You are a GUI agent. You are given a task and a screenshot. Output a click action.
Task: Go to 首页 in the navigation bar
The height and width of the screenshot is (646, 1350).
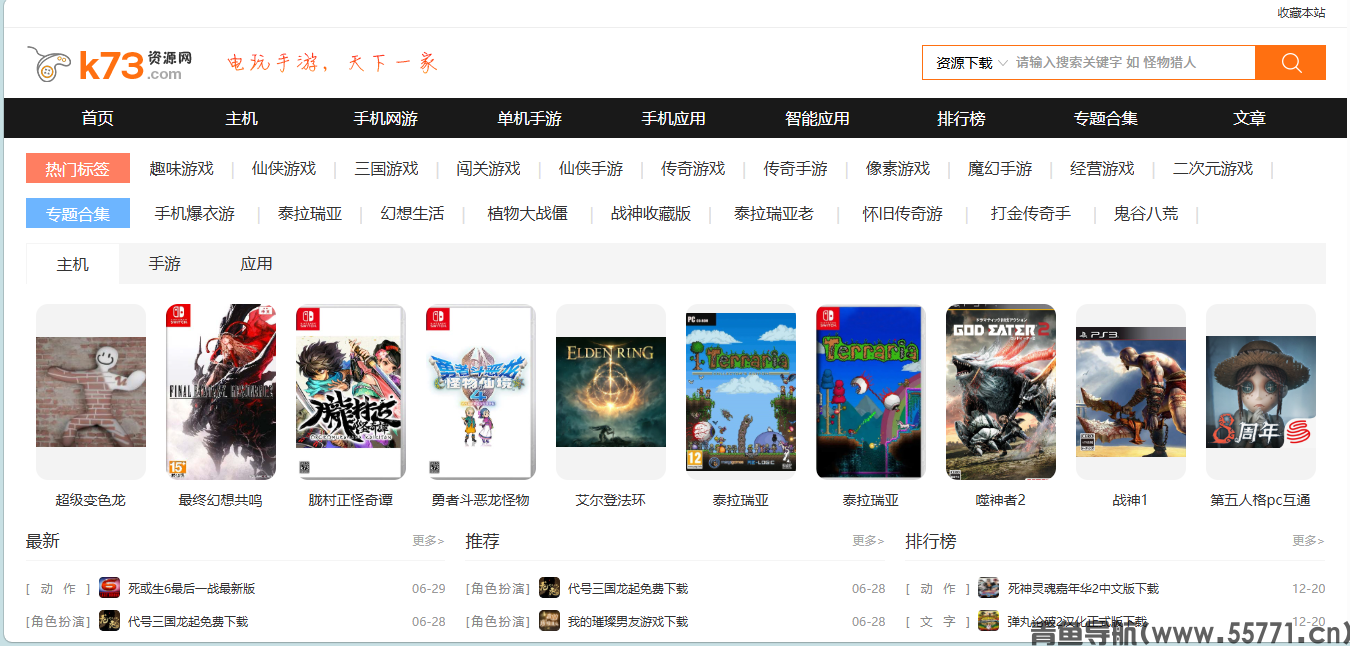tap(98, 118)
